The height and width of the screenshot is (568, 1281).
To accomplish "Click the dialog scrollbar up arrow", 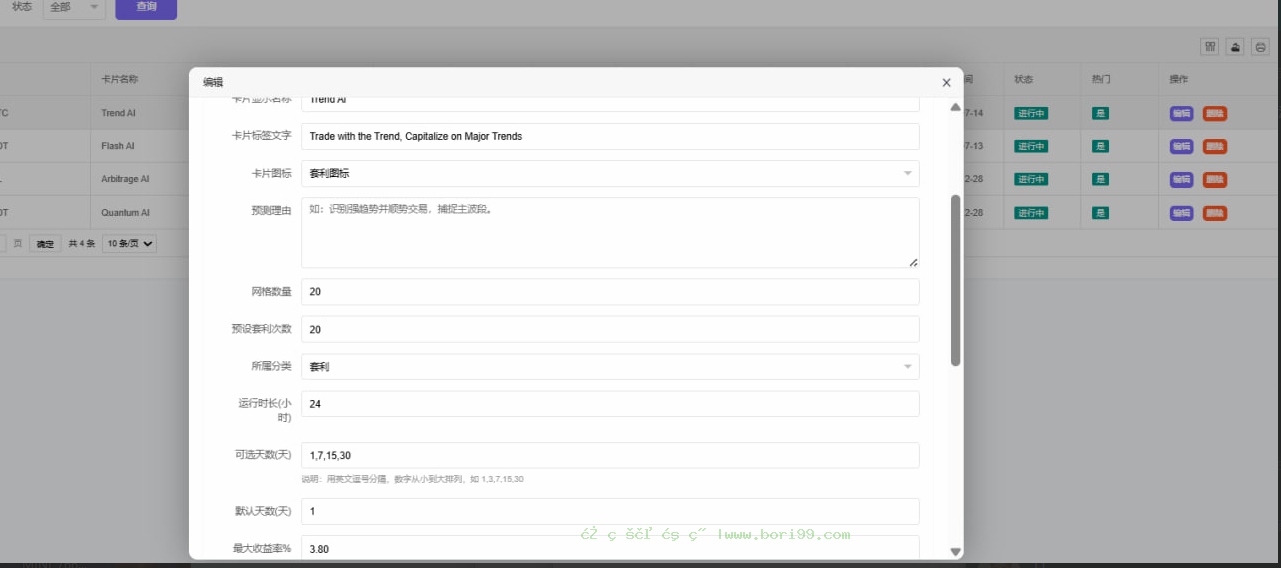I will point(955,107).
